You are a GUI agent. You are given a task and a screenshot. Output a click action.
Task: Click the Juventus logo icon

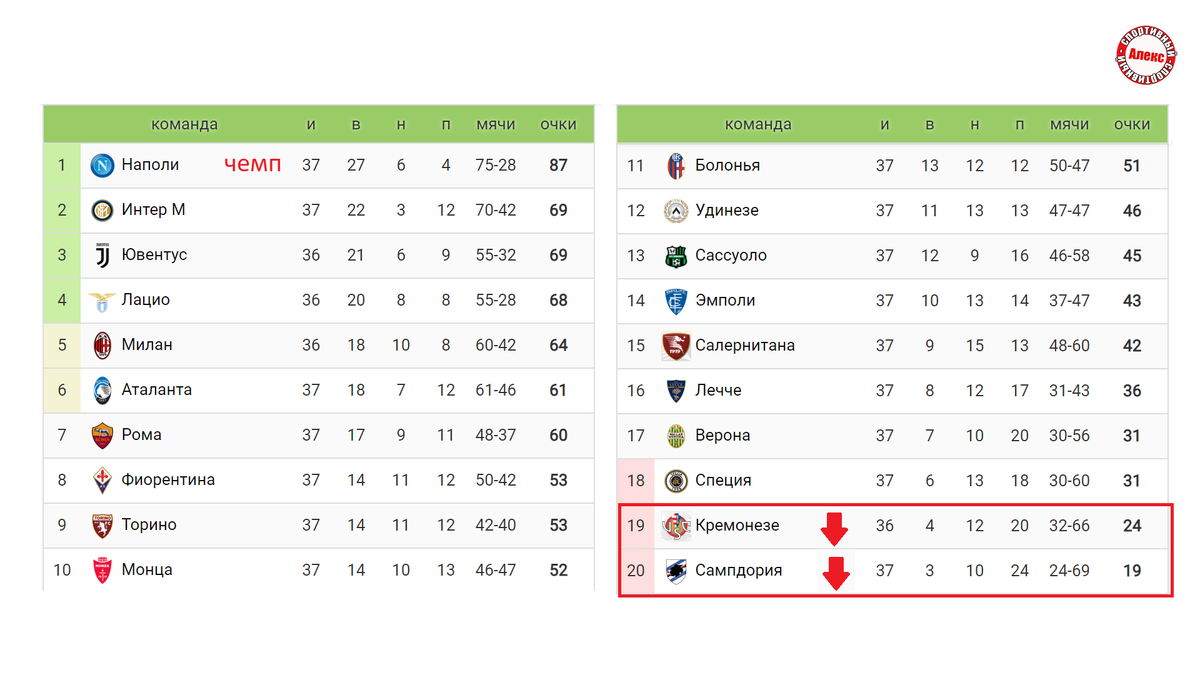pos(101,255)
